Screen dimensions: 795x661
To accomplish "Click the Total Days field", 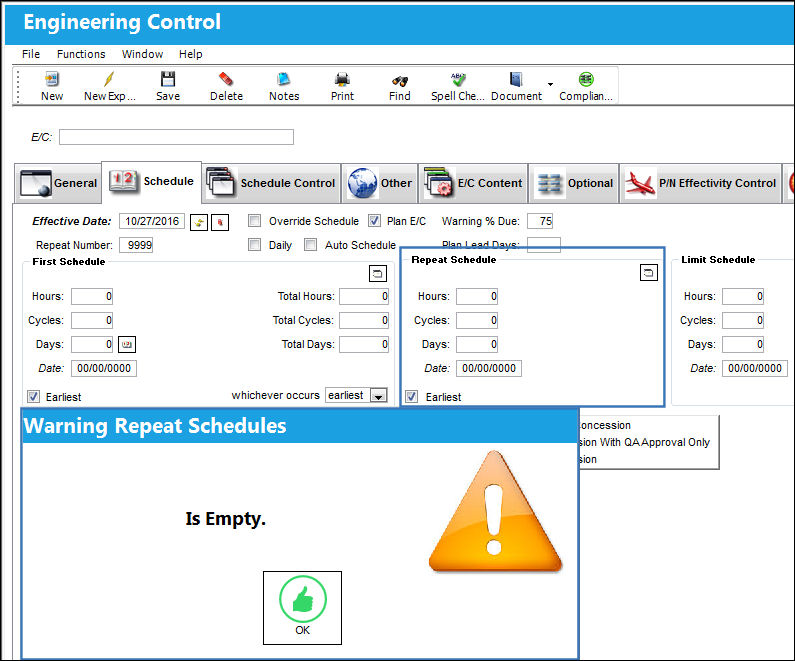I will (x=364, y=344).
